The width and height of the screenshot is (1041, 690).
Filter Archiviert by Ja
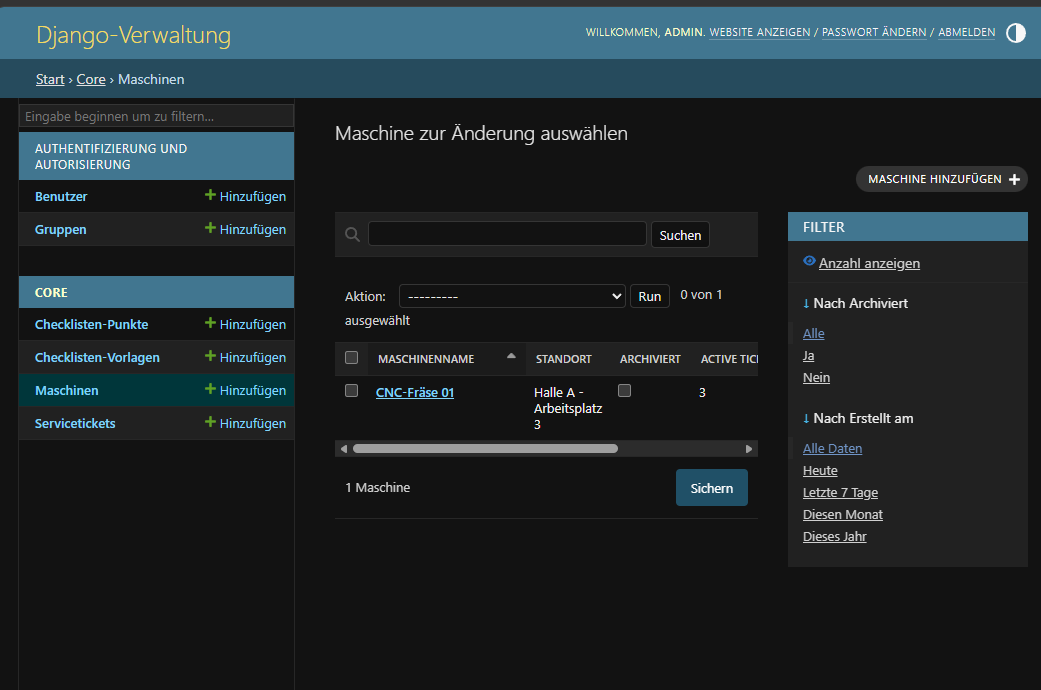pos(808,355)
